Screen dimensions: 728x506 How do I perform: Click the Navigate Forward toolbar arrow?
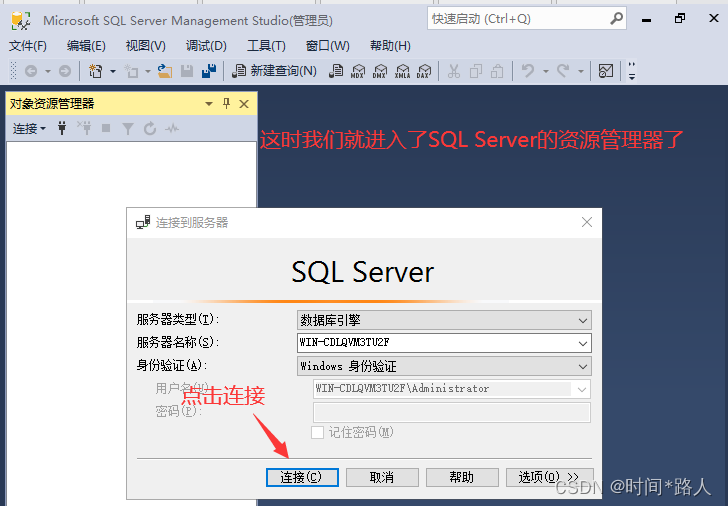pos(65,71)
